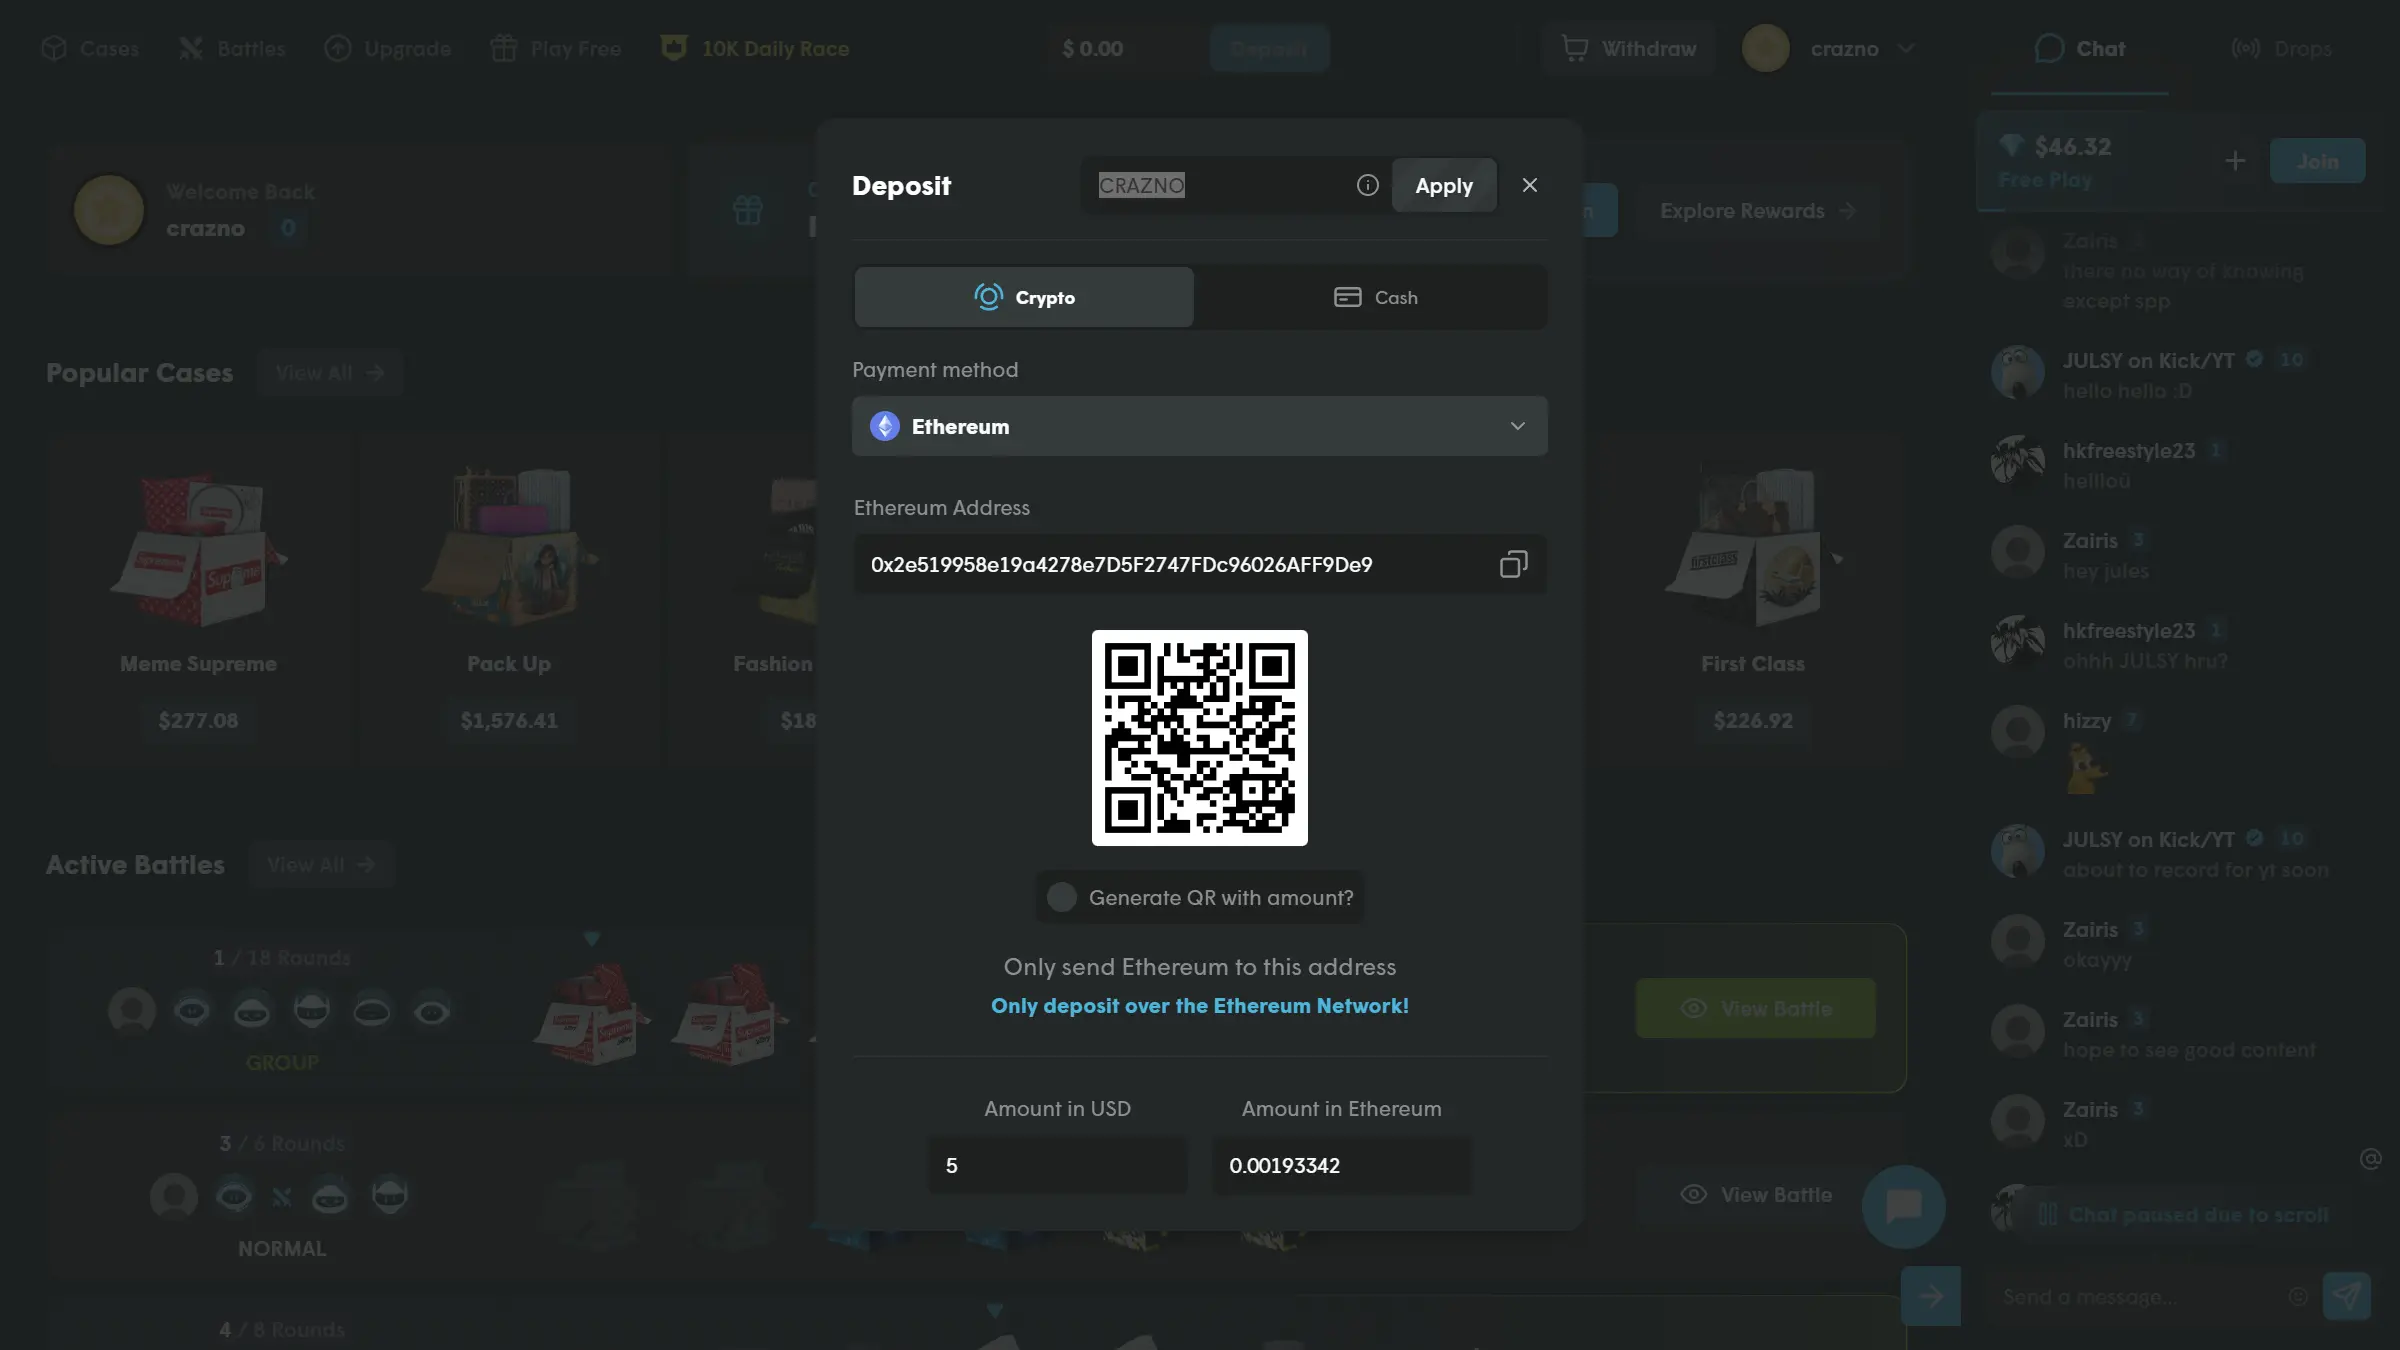
Task: Open the 10K Daily Race
Action: point(755,48)
